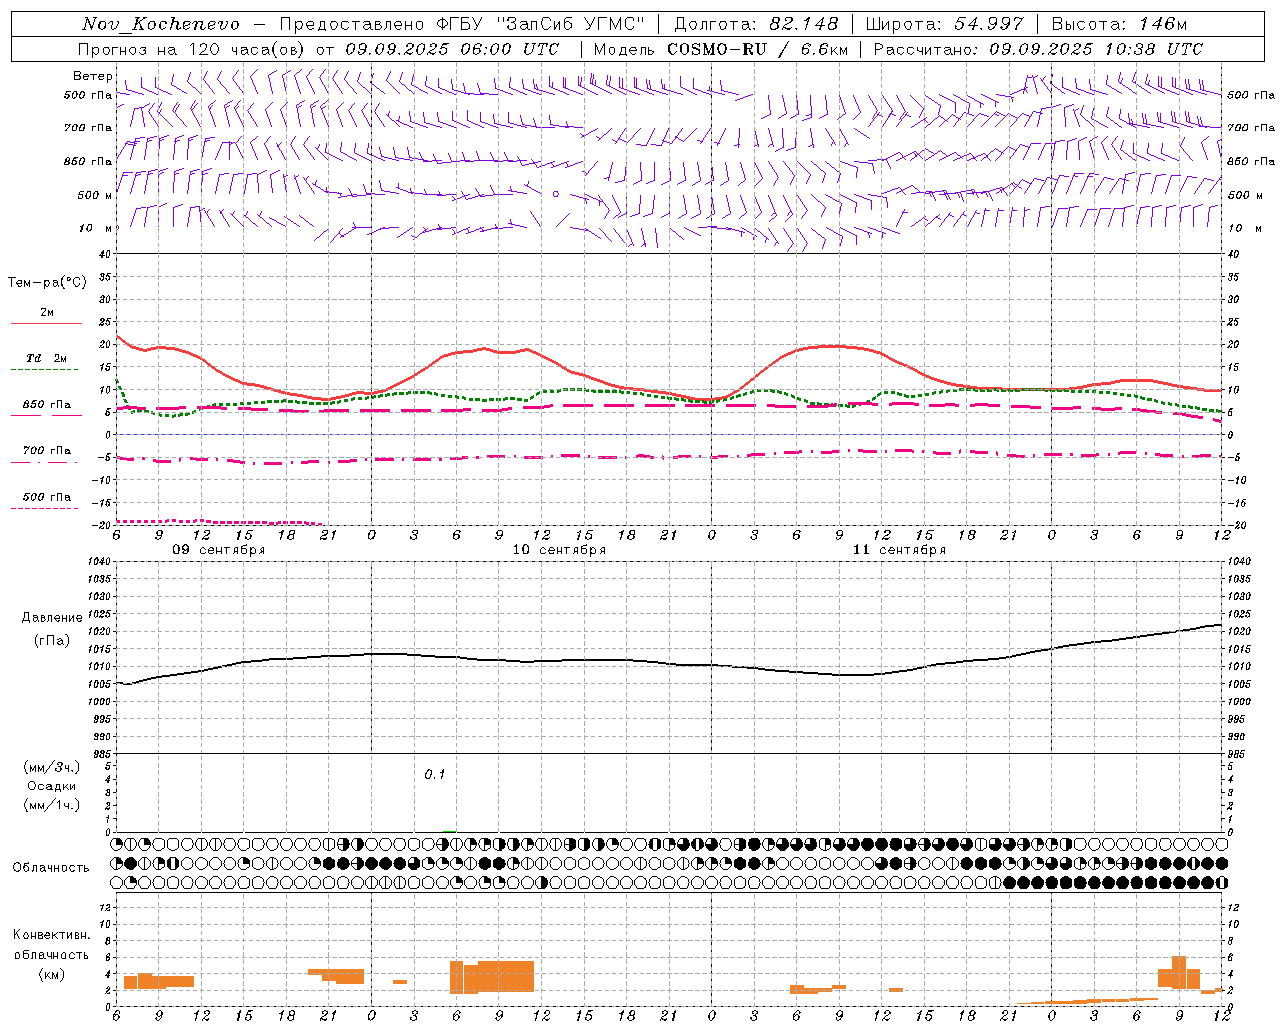Click the (гПа) unit label under Давление
This screenshot has width=1280, height=1024.
click(52, 640)
